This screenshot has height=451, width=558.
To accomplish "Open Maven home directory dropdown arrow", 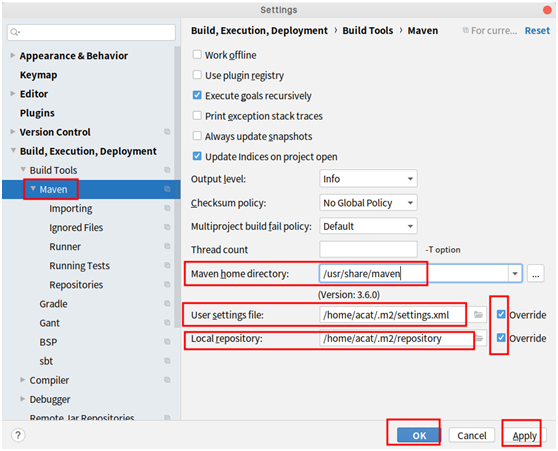I will tap(515, 274).
